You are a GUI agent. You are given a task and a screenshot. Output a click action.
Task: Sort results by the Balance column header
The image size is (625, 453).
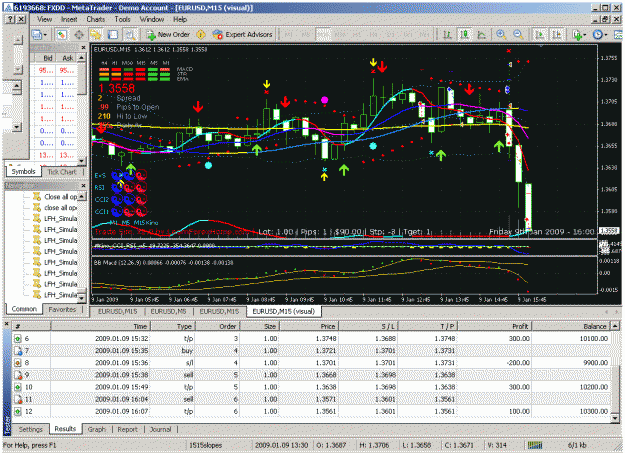[x=572, y=326]
